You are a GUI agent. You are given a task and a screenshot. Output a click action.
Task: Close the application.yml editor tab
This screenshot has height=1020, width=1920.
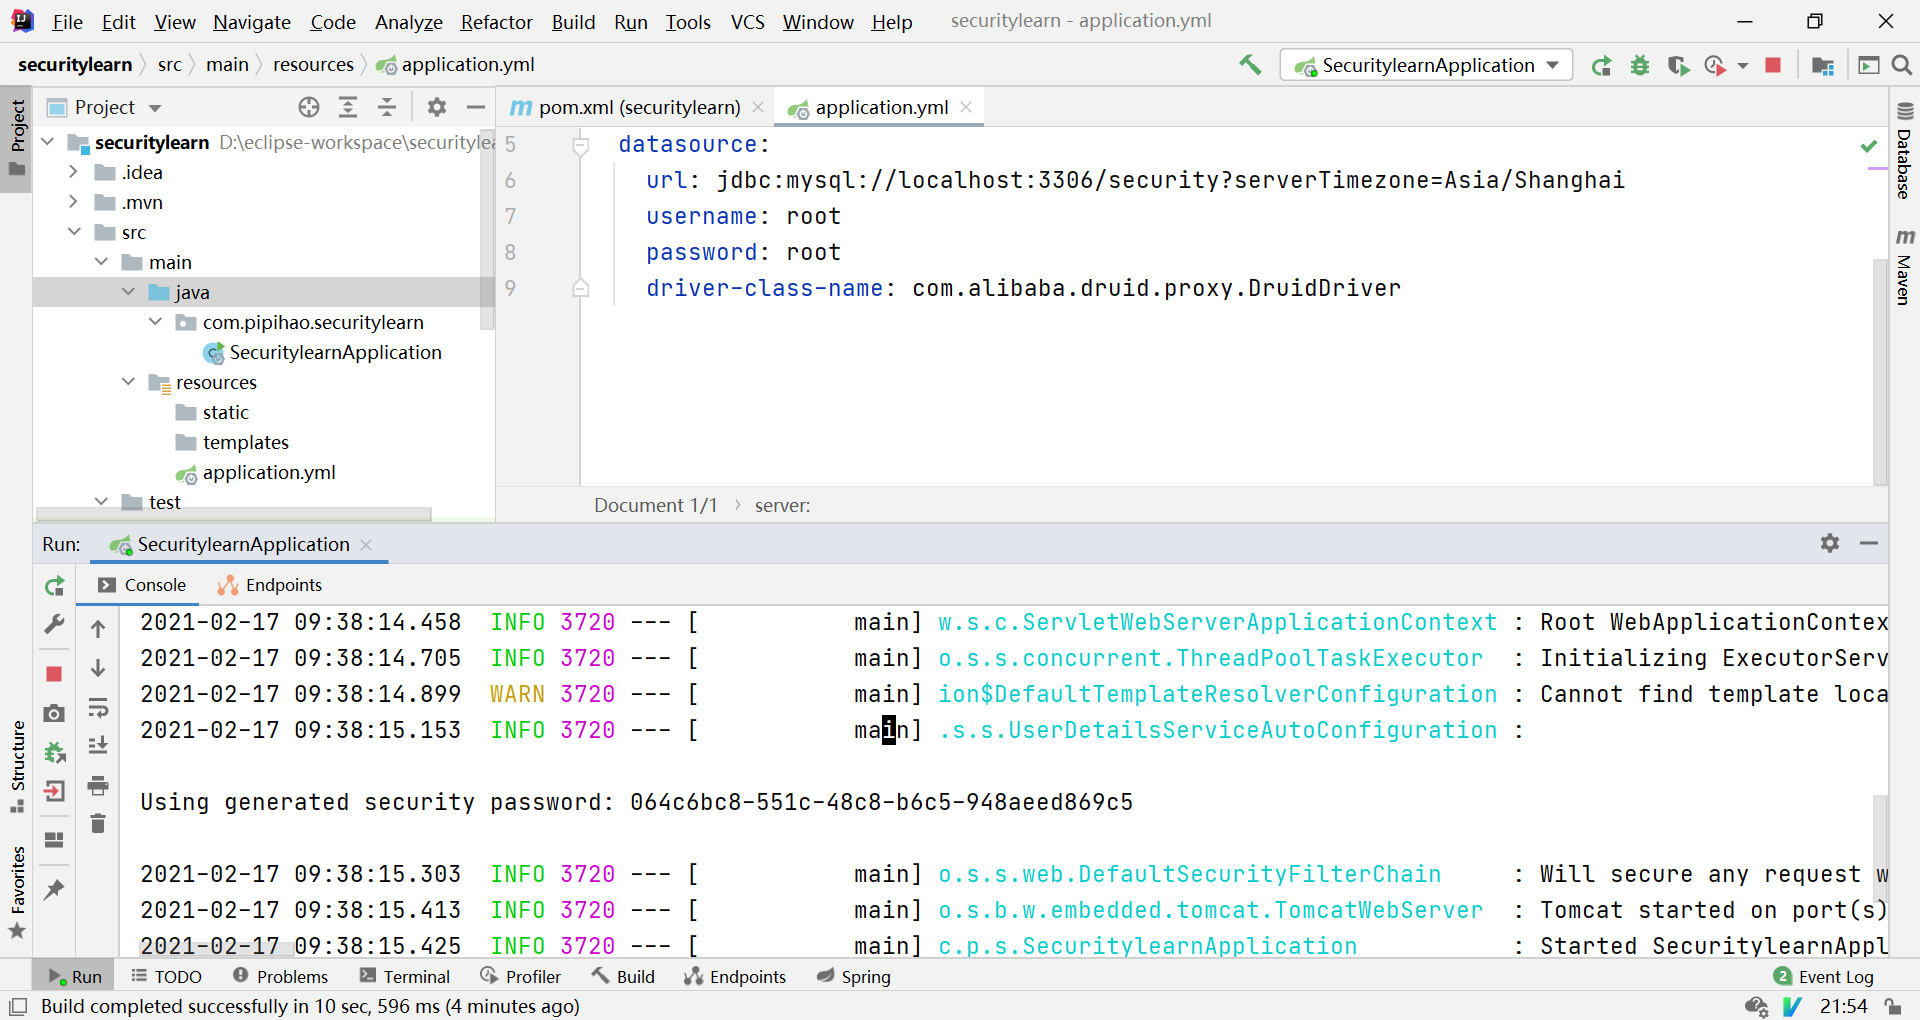pos(966,107)
